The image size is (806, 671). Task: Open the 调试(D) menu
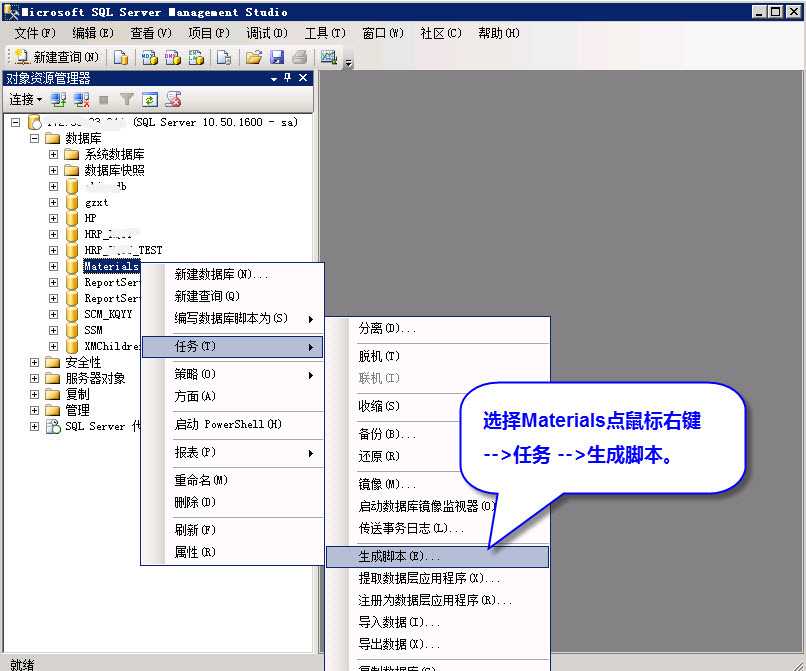(267, 33)
